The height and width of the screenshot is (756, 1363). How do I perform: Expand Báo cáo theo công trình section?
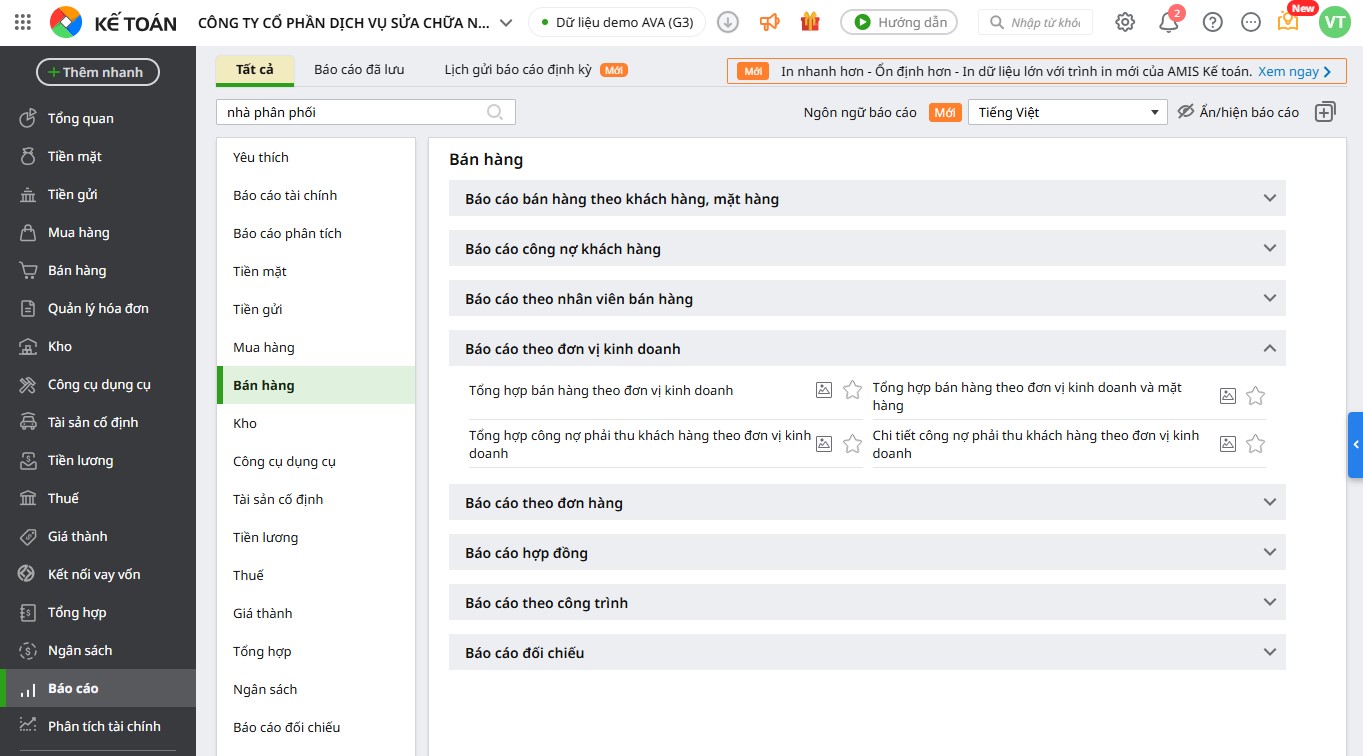pos(867,602)
